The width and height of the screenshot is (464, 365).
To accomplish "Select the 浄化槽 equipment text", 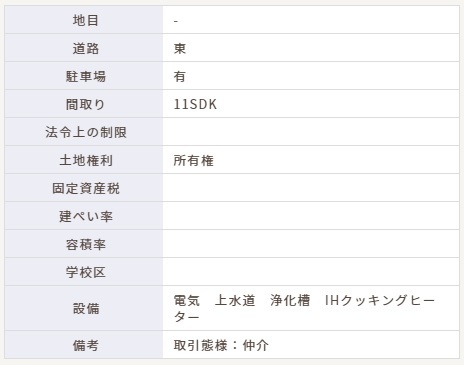I will tap(290, 300).
